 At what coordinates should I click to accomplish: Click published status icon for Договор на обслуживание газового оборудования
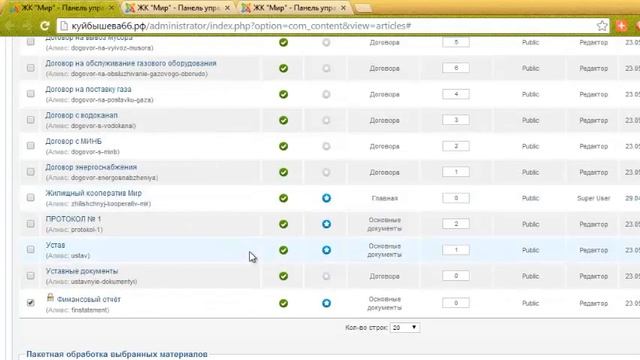click(283, 68)
